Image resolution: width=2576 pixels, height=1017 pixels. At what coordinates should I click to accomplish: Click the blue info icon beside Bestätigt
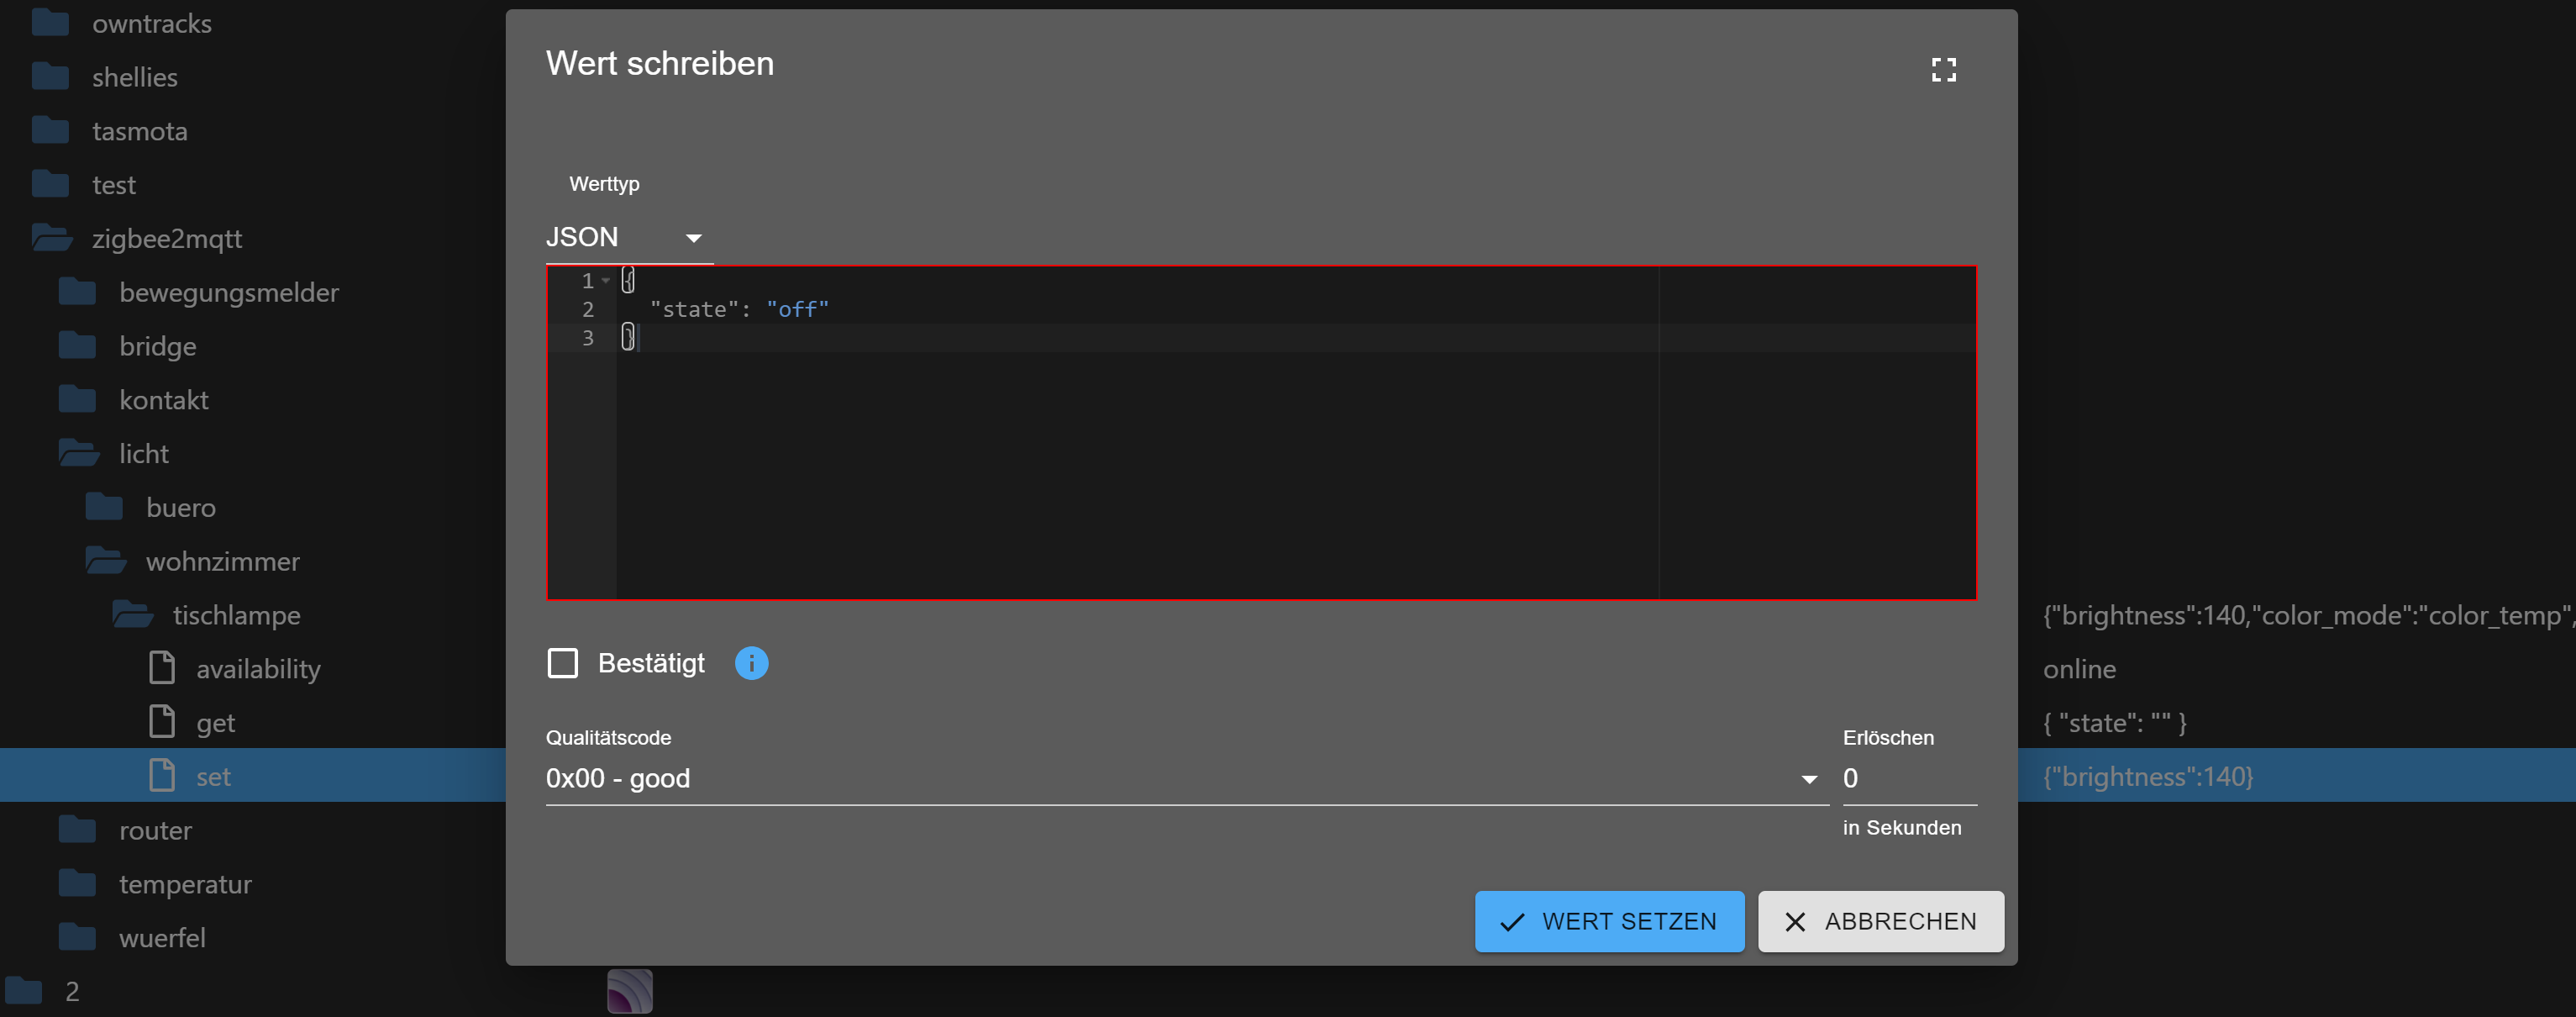pyautogui.click(x=751, y=663)
